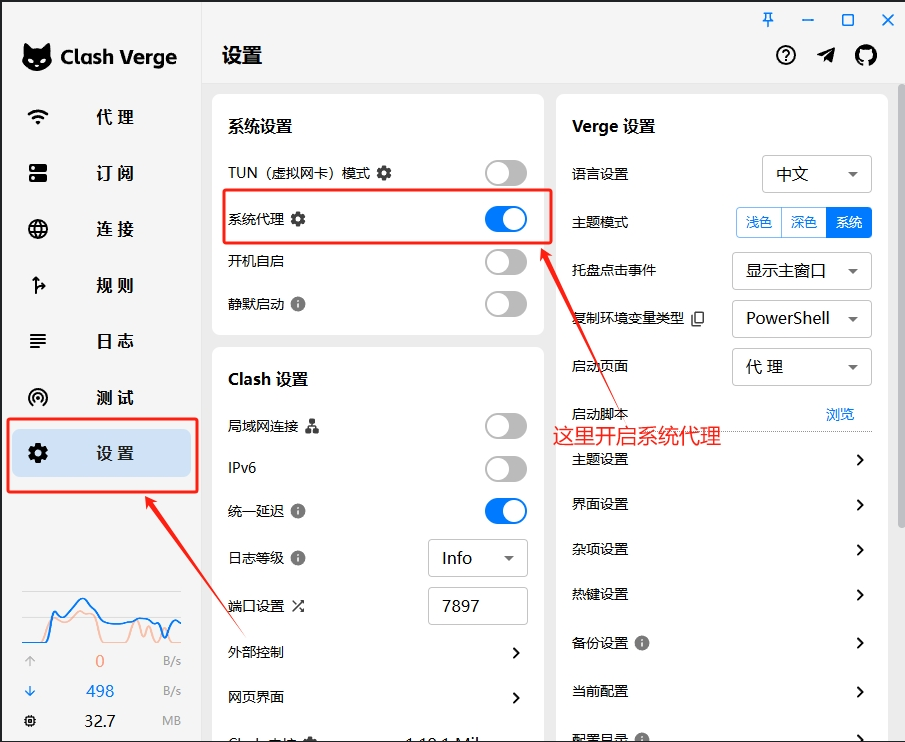
Task: Go to 测试 page in sidebar
Action: pyautogui.click(x=102, y=397)
